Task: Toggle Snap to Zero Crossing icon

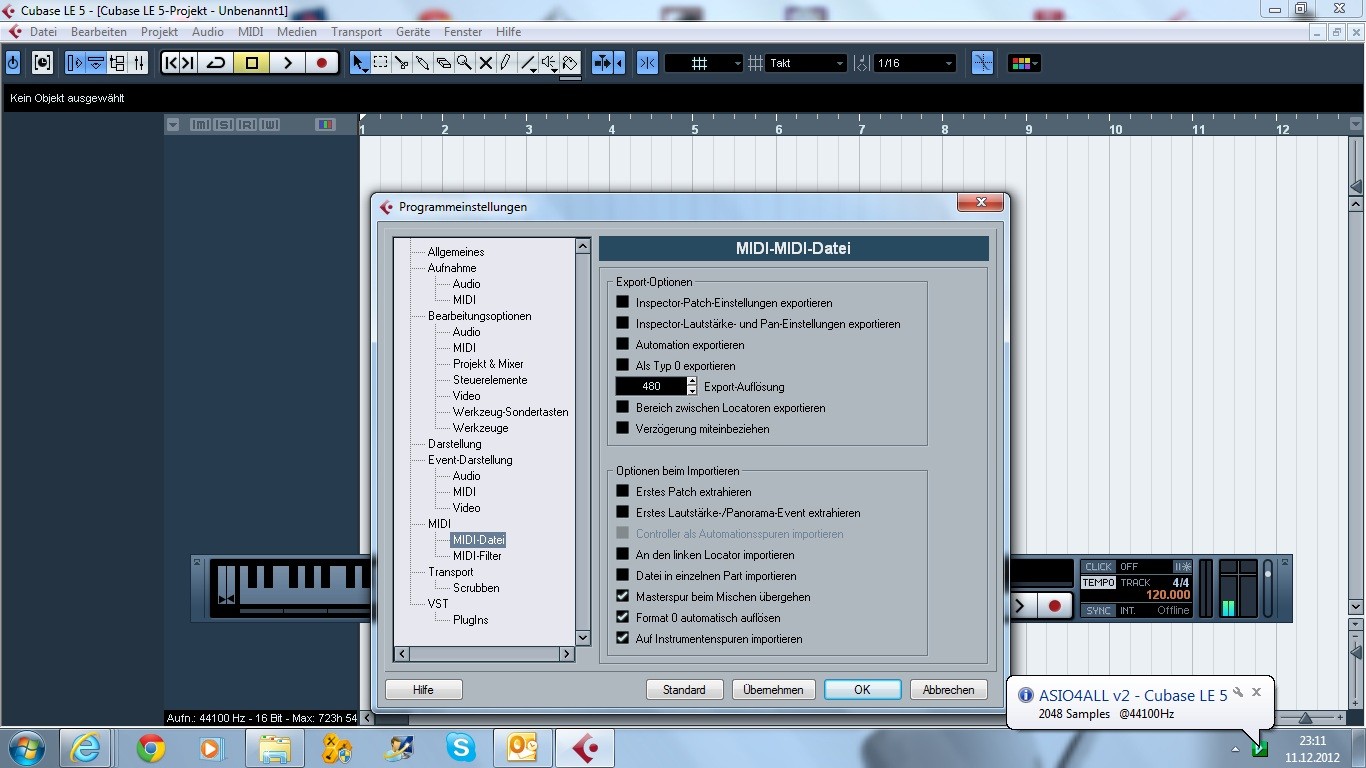Action: click(983, 63)
